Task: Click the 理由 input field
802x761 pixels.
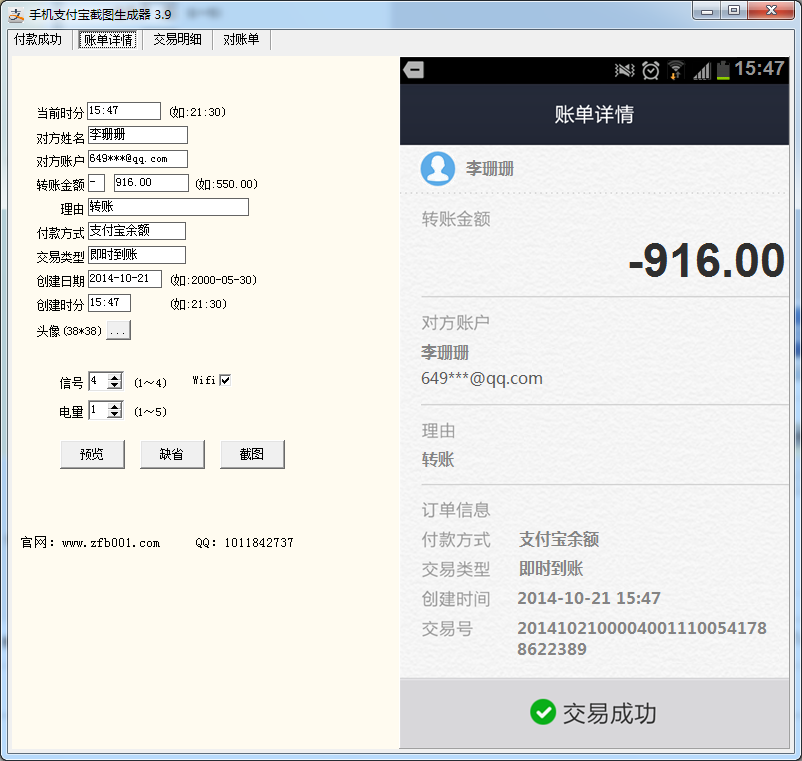Action: pos(168,207)
